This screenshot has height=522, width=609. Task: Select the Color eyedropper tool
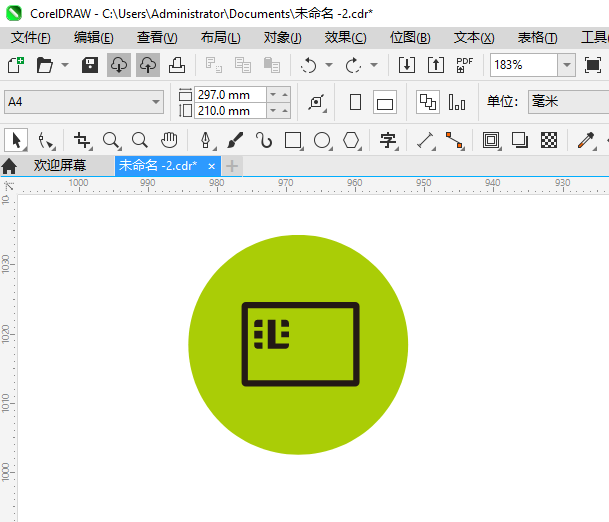[x=586, y=140]
